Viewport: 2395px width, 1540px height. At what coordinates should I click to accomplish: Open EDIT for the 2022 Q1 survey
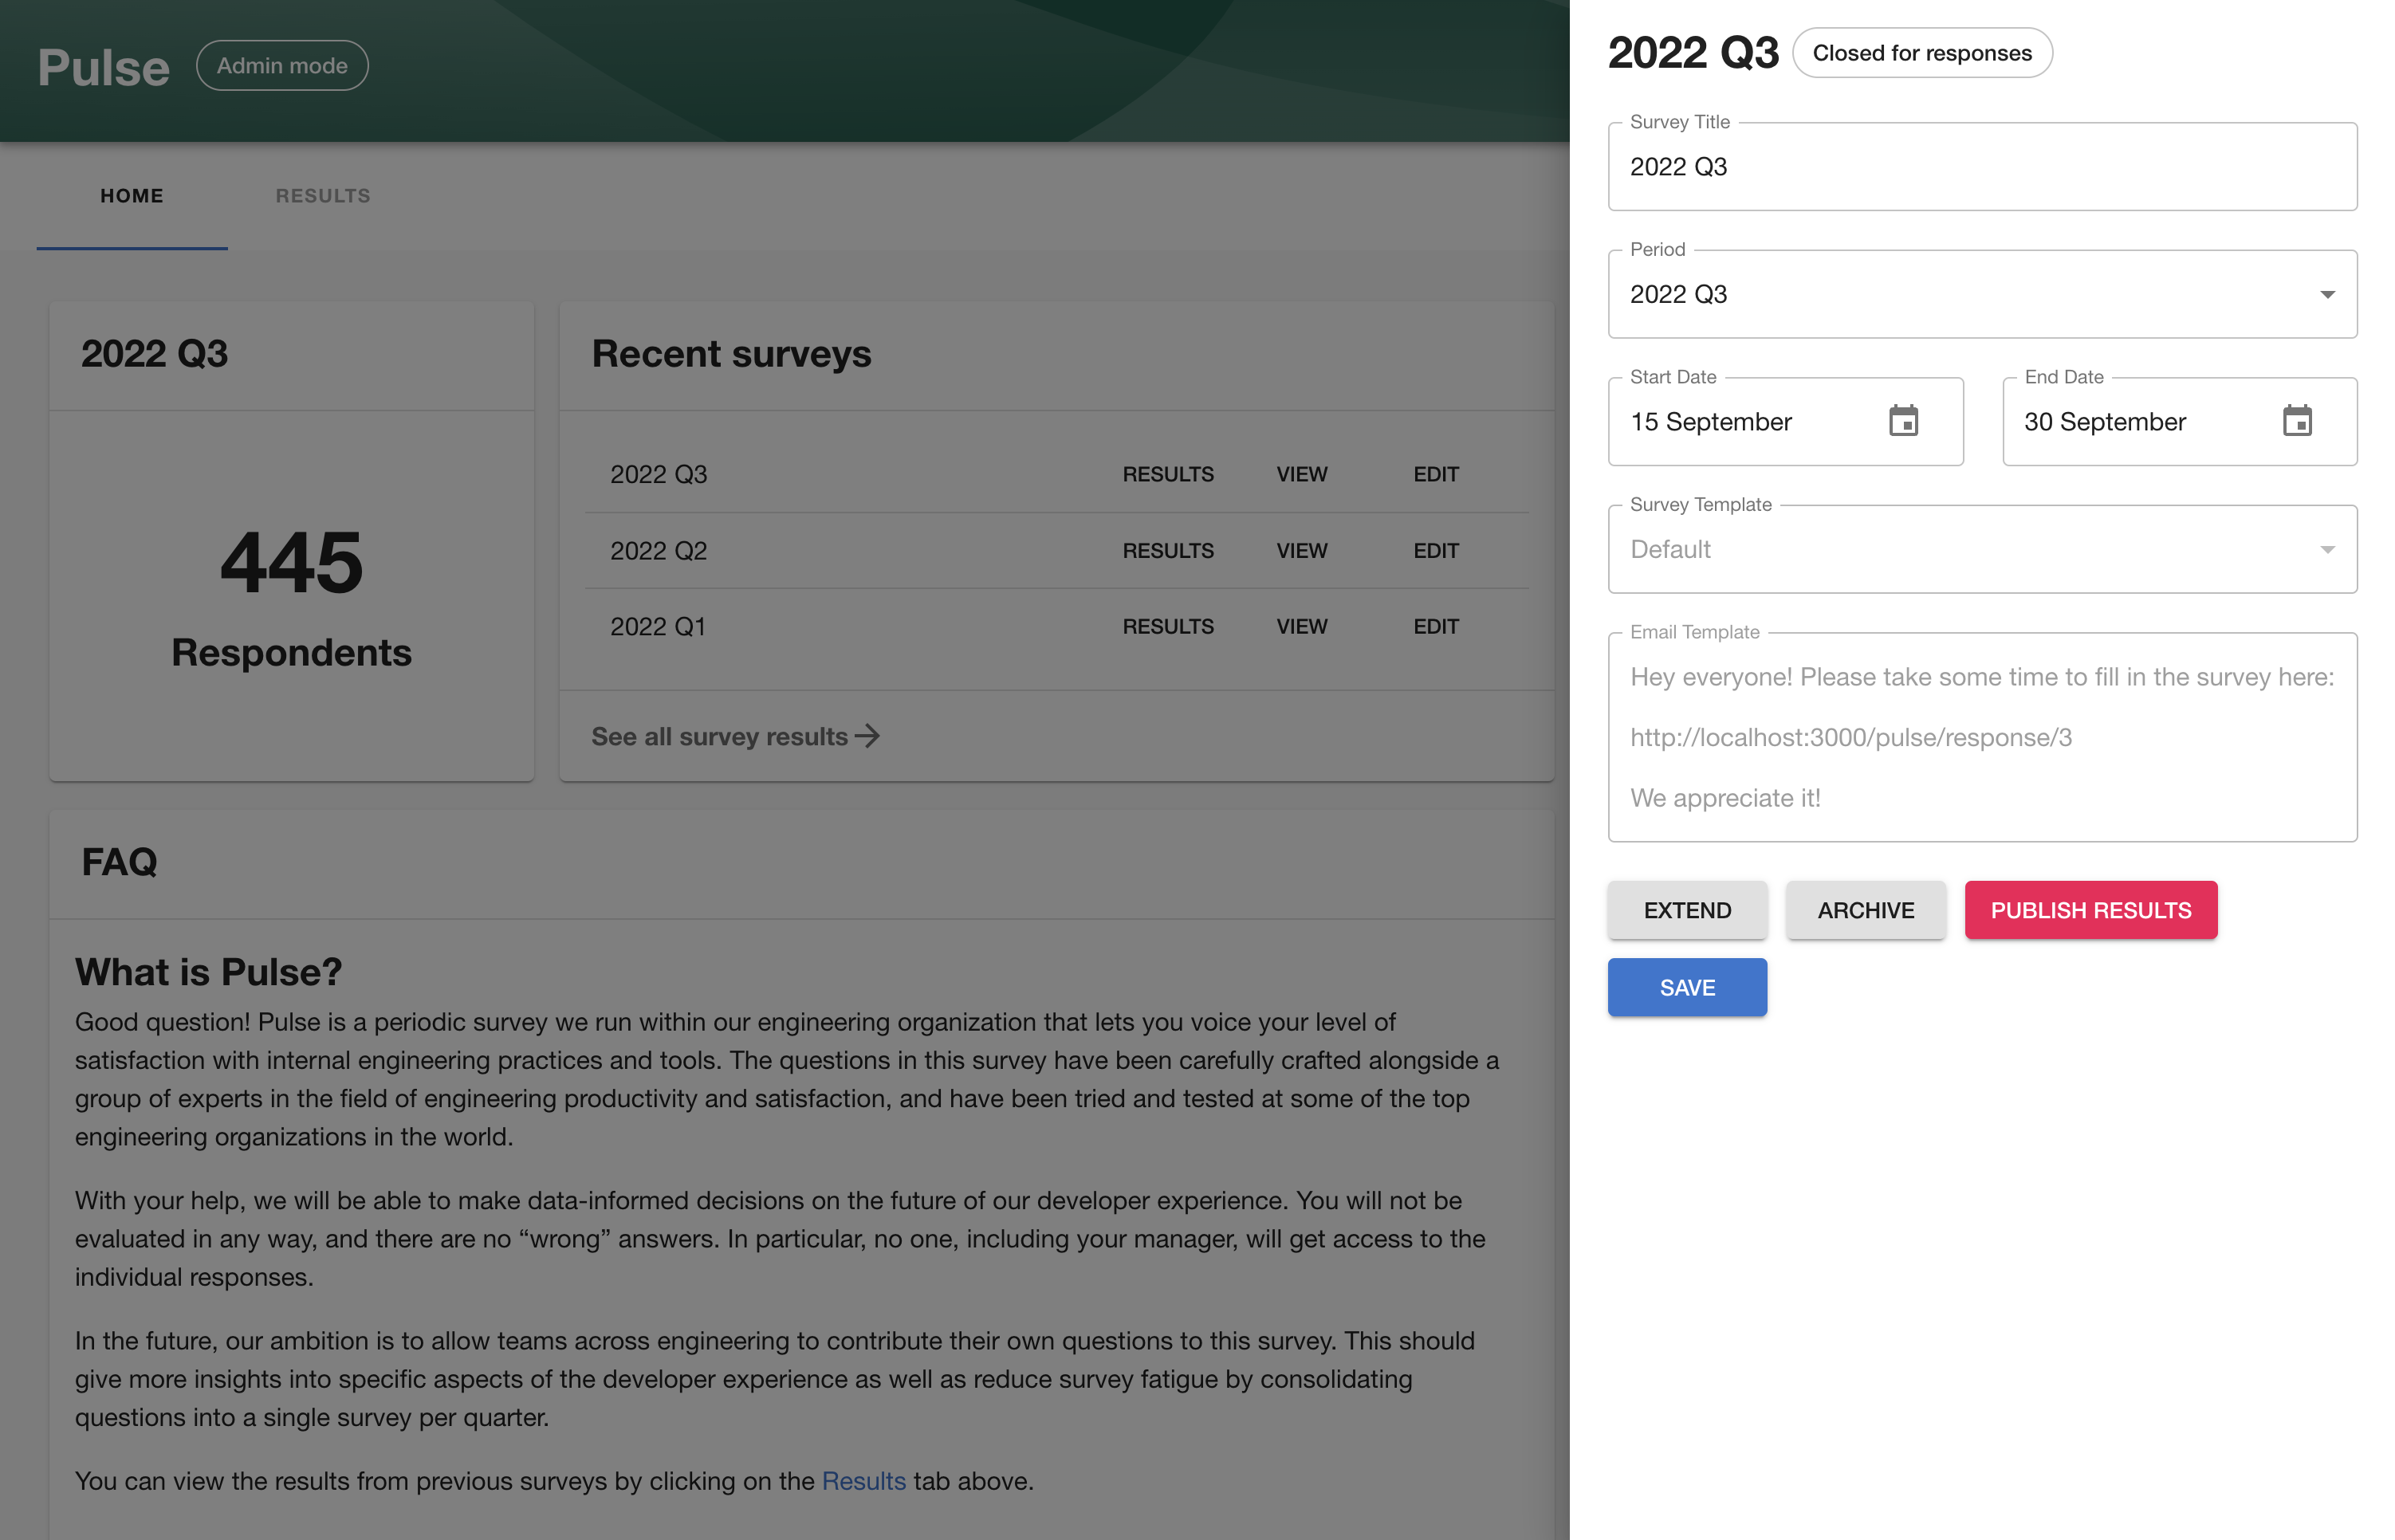pos(1436,627)
